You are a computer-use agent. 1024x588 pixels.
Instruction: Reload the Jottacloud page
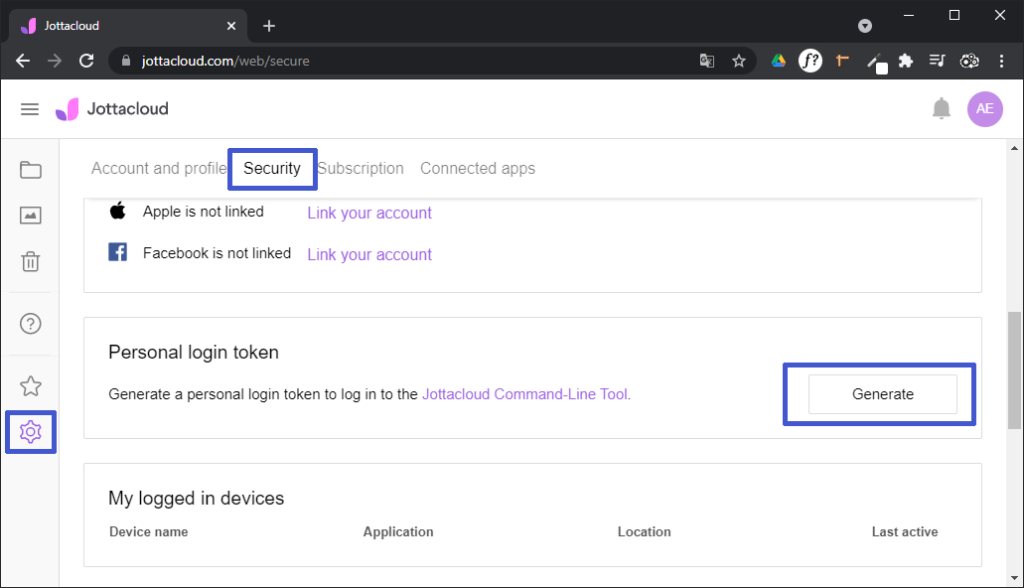[x=86, y=61]
